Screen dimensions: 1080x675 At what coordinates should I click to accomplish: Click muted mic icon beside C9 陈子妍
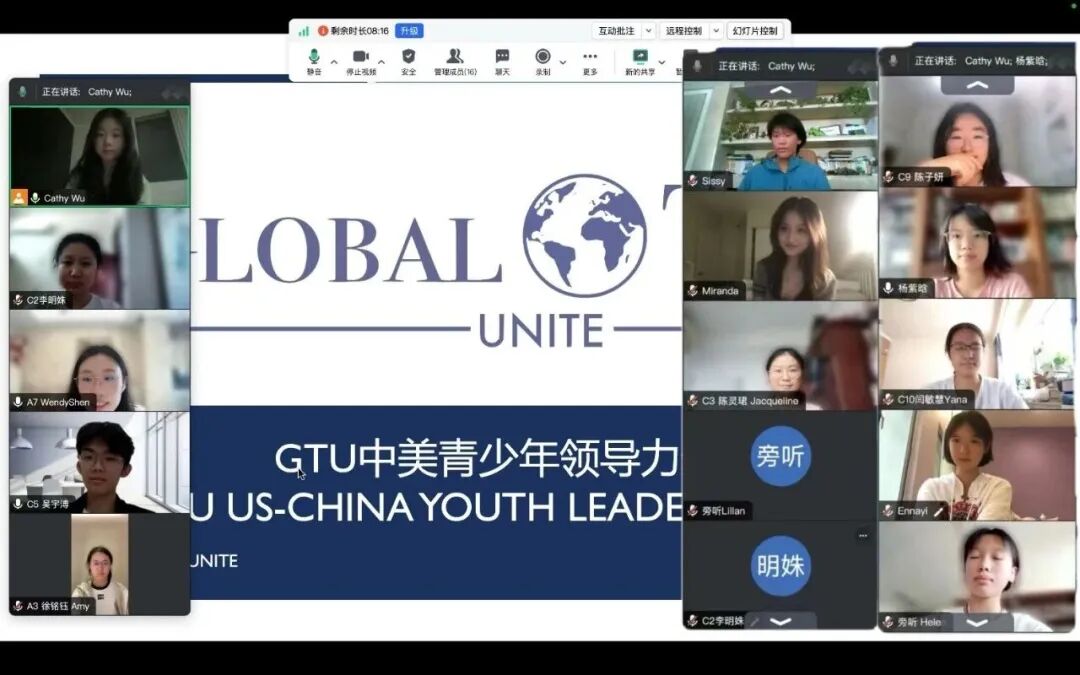[x=889, y=177]
